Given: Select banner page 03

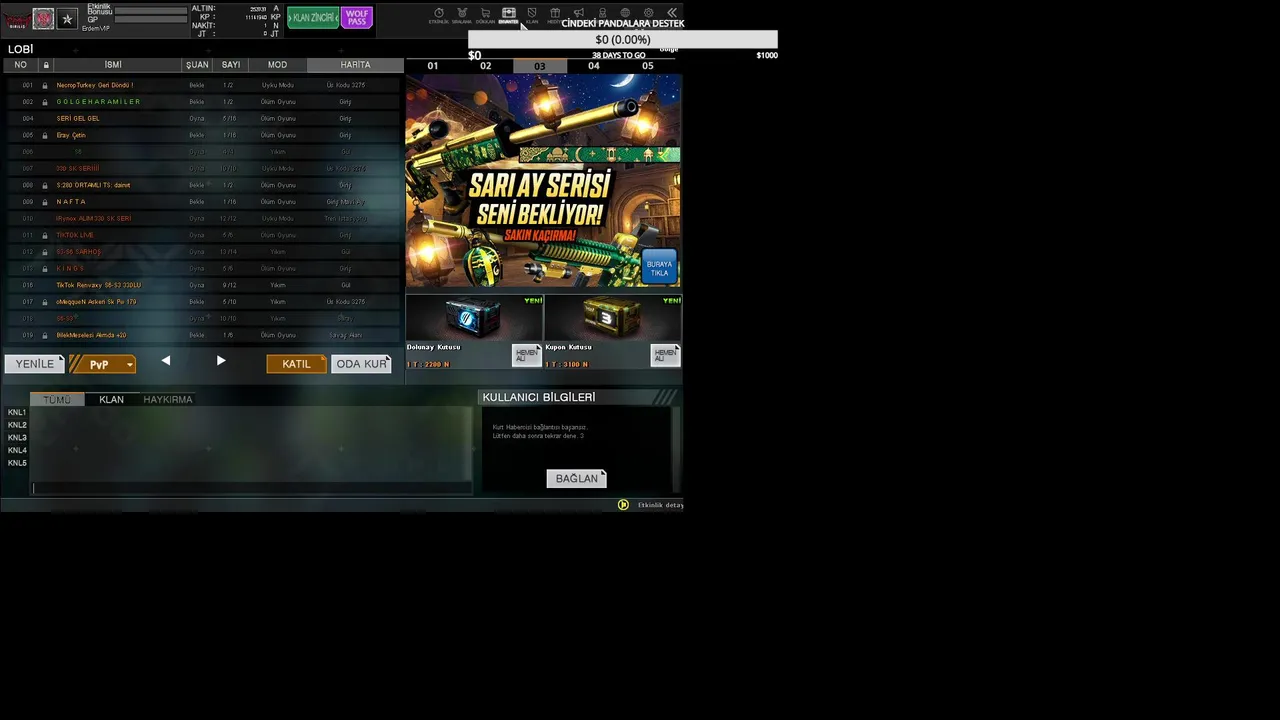Looking at the screenshot, I should pos(540,66).
